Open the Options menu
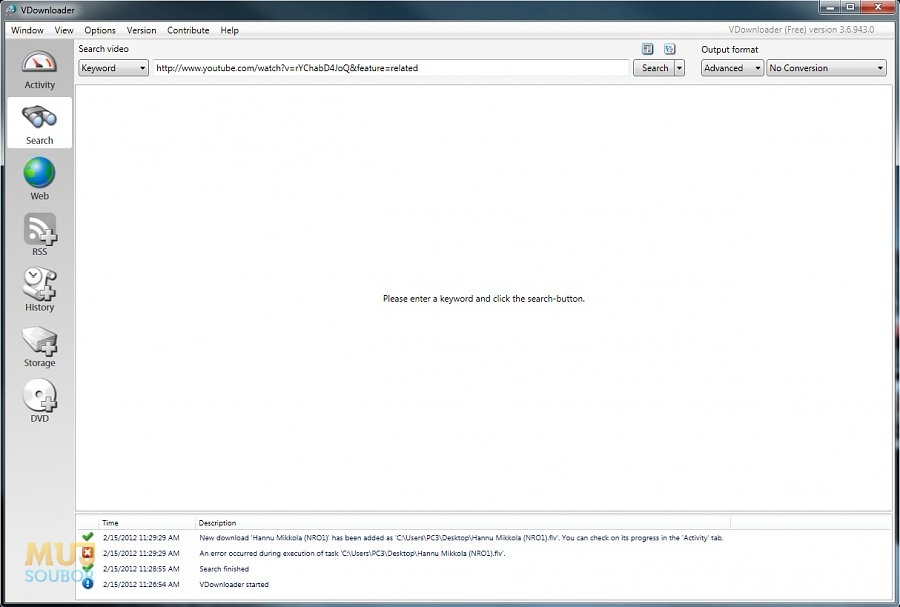The height and width of the screenshot is (607, 900). (100, 30)
